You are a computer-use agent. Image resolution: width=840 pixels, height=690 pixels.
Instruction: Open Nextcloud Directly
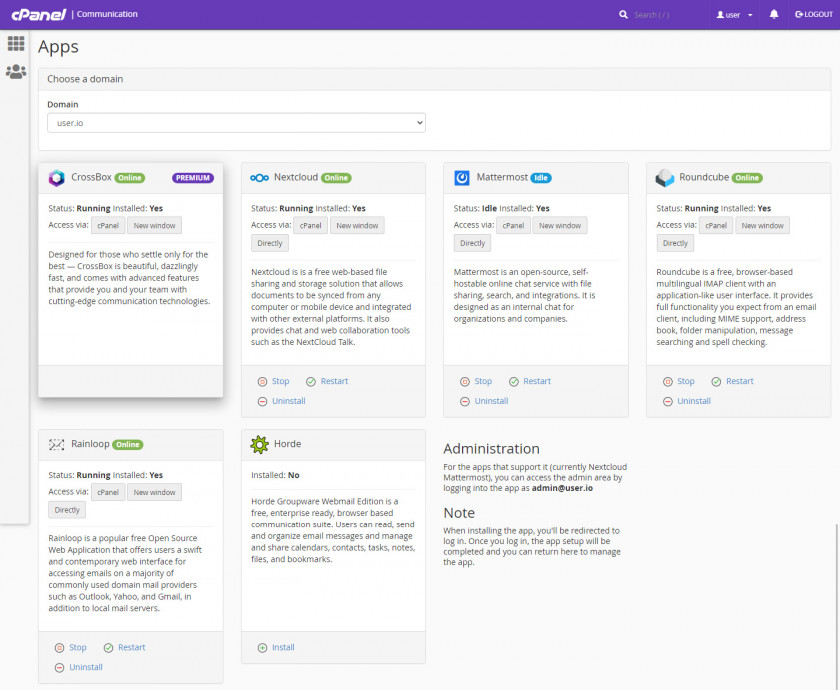[x=269, y=243]
